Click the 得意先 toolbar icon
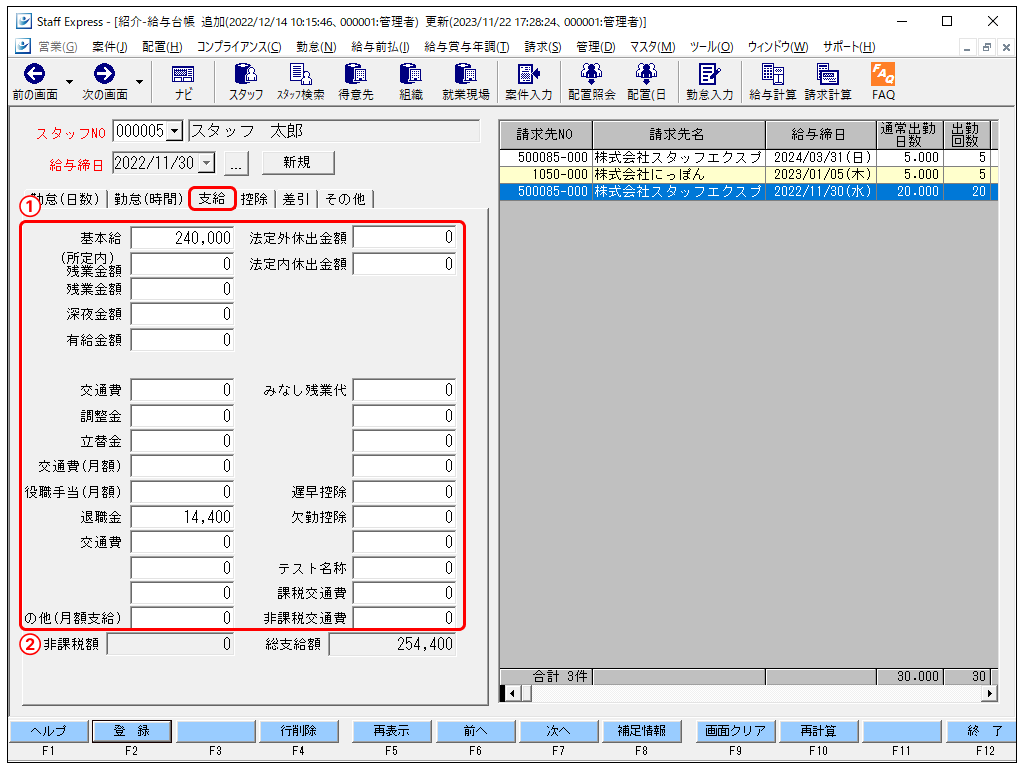The image size is (1024, 768). point(355,81)
